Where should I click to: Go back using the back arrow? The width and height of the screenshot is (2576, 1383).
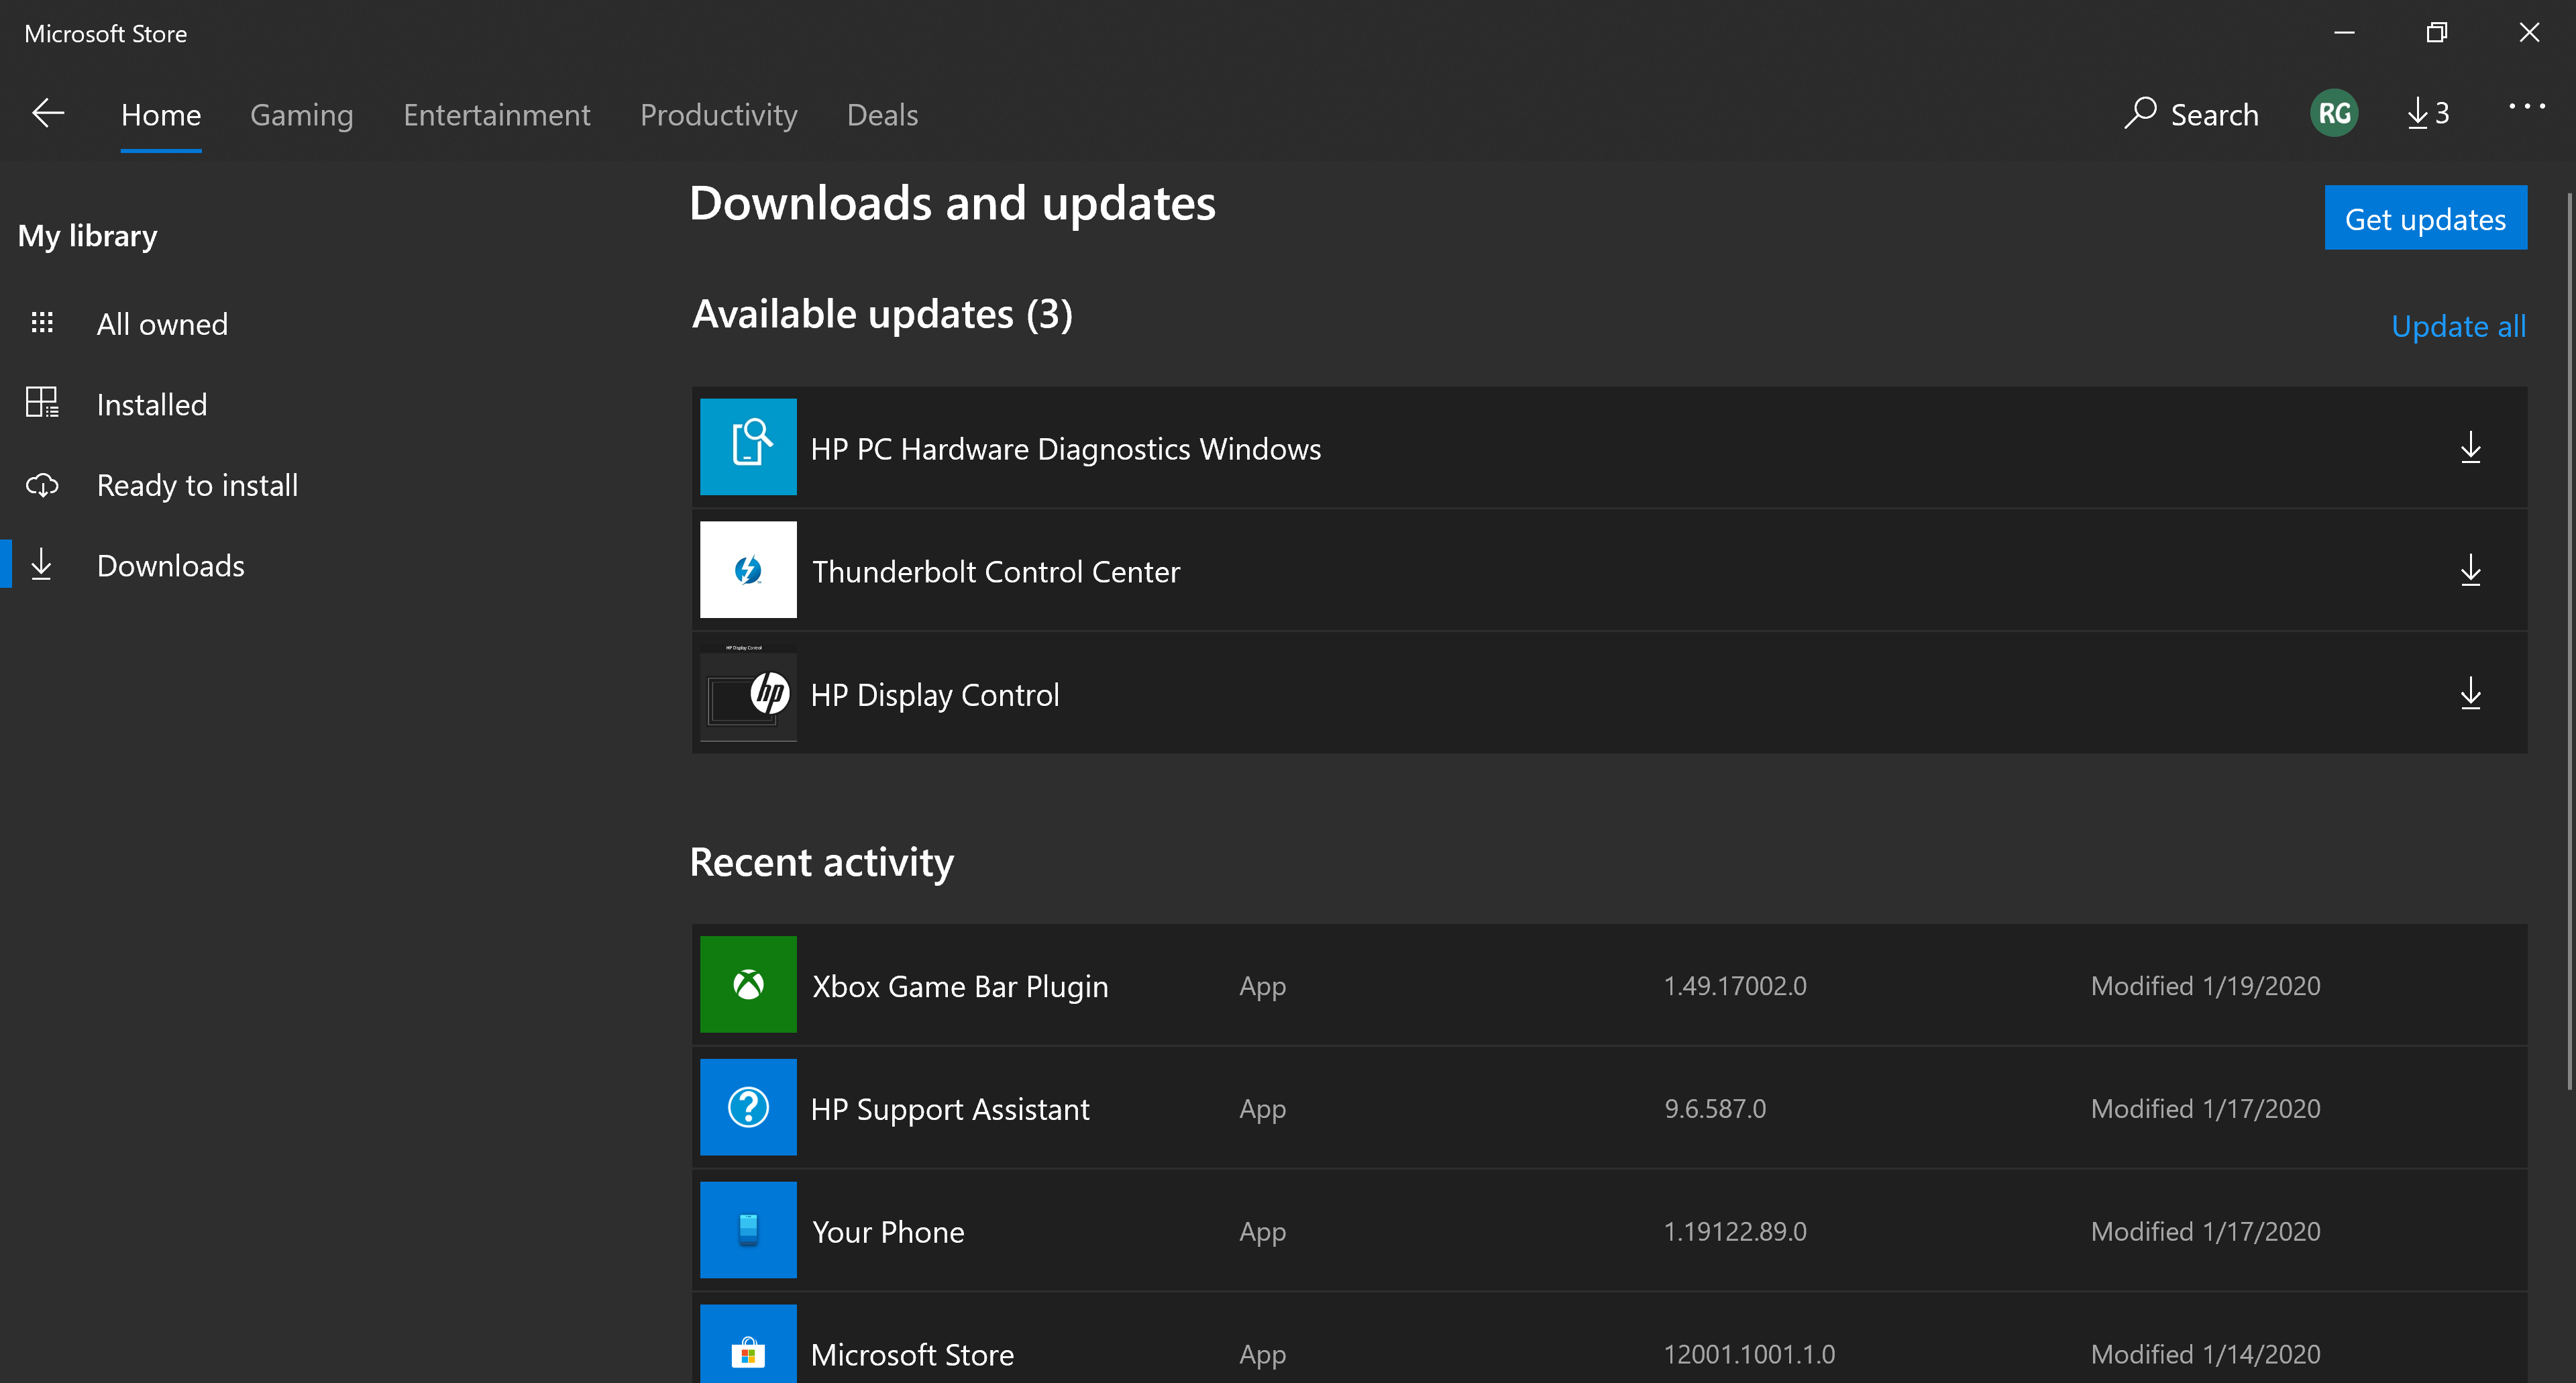(48, 113)
